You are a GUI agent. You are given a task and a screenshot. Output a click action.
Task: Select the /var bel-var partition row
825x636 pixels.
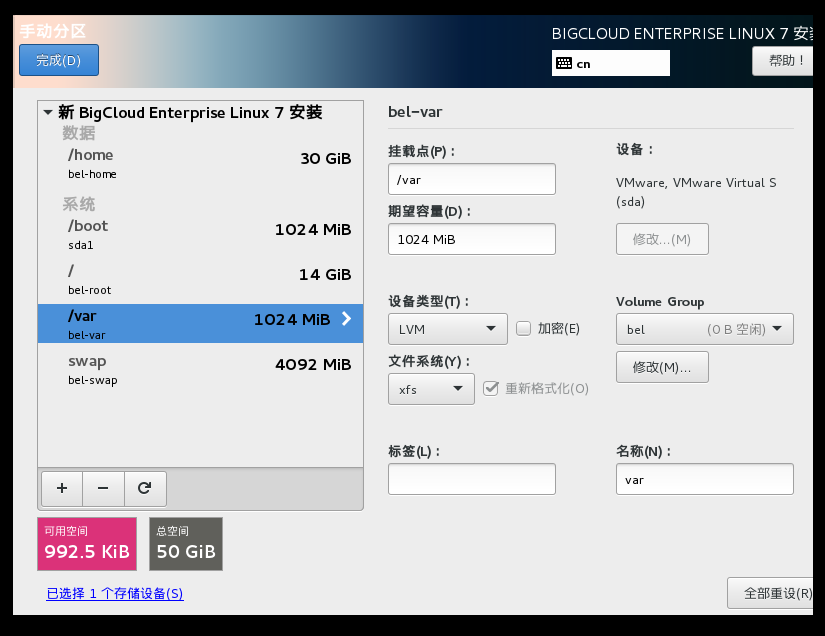coord(200,324)
